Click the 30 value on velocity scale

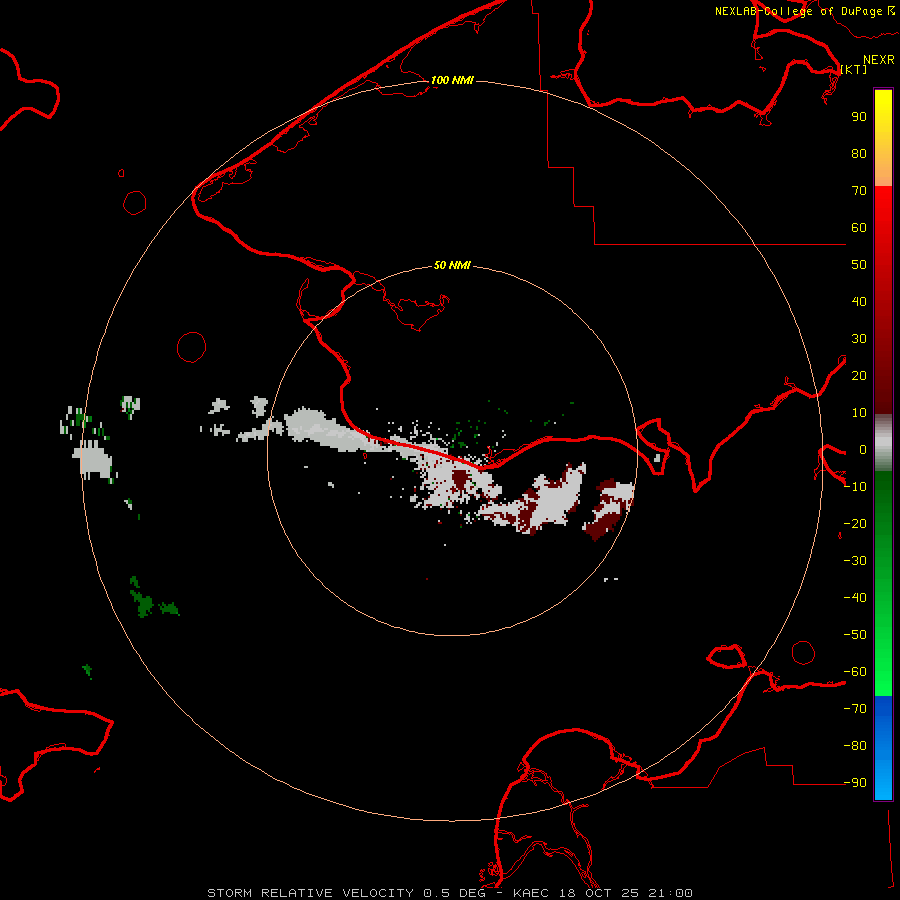pos(859,339)
